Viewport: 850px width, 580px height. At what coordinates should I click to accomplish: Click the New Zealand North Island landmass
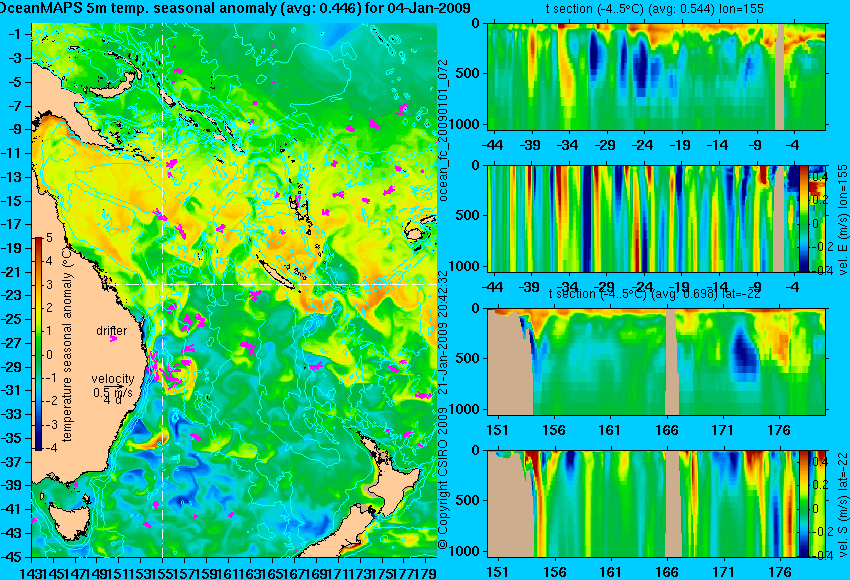point(393,485)
